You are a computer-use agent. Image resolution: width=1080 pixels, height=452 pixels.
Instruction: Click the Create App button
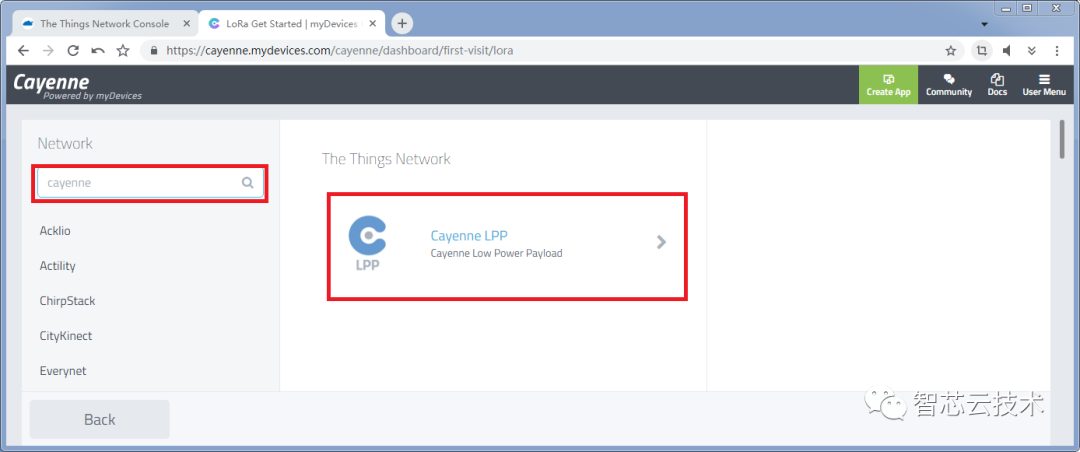888,85
